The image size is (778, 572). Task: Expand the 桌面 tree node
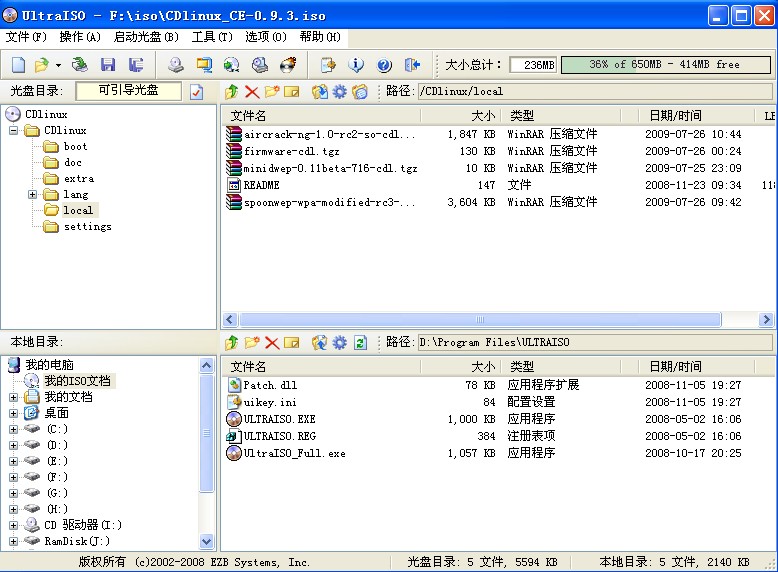pos(13,413)
